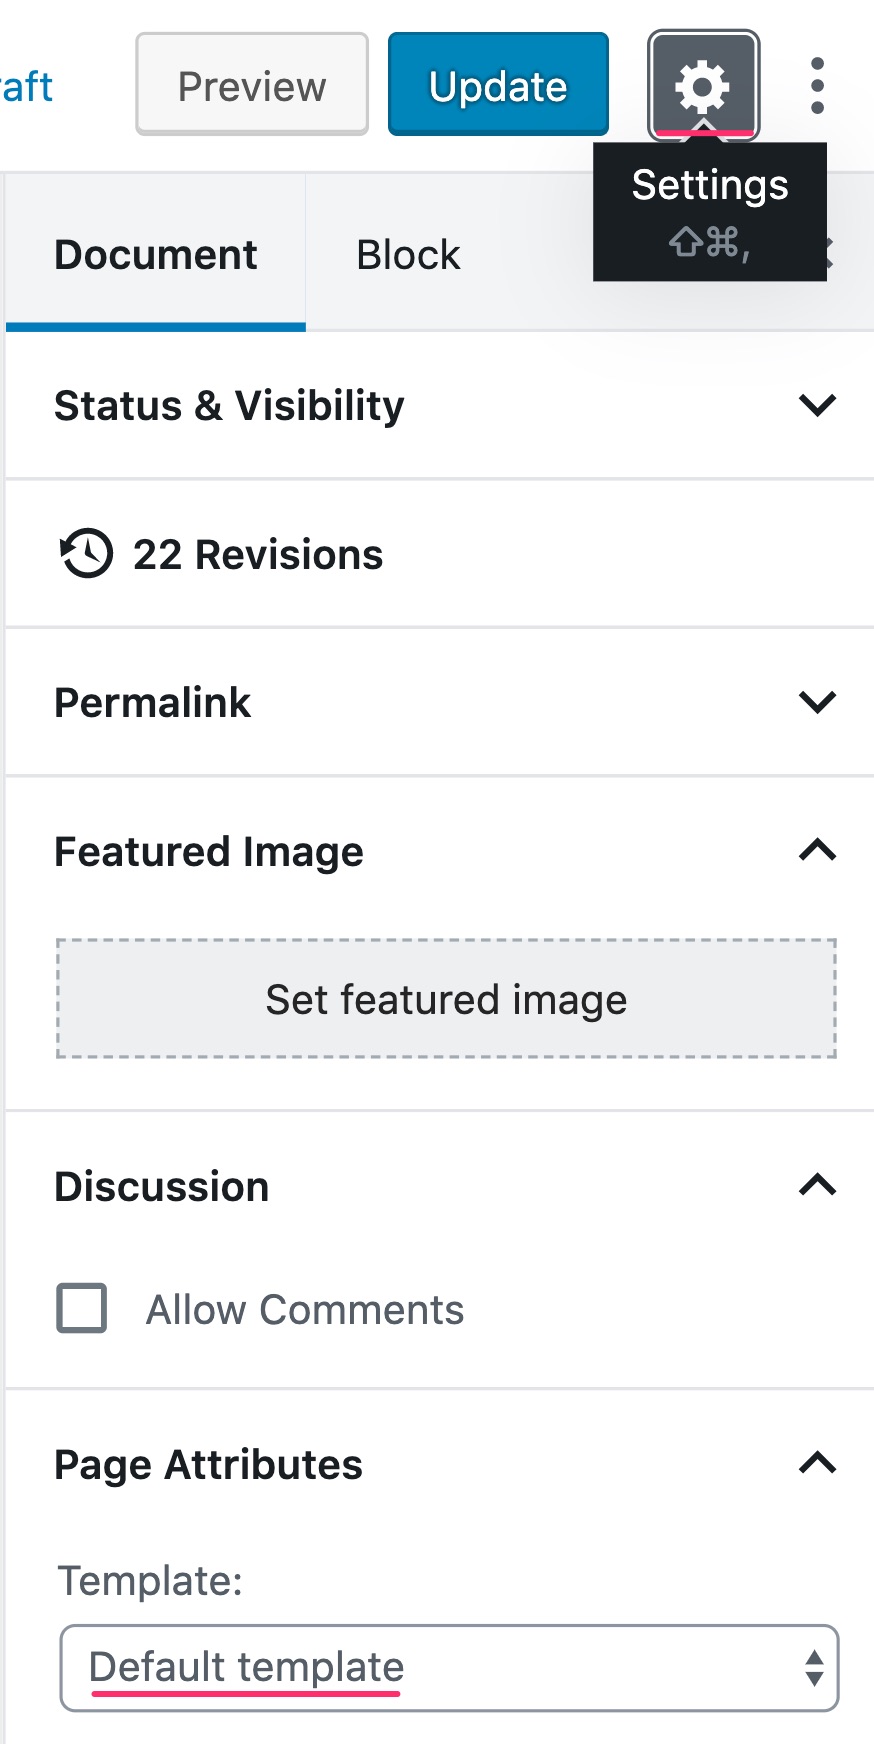Click the Set featured image area
This screenshot has width=874, height=1744.
tap(446, 999)
